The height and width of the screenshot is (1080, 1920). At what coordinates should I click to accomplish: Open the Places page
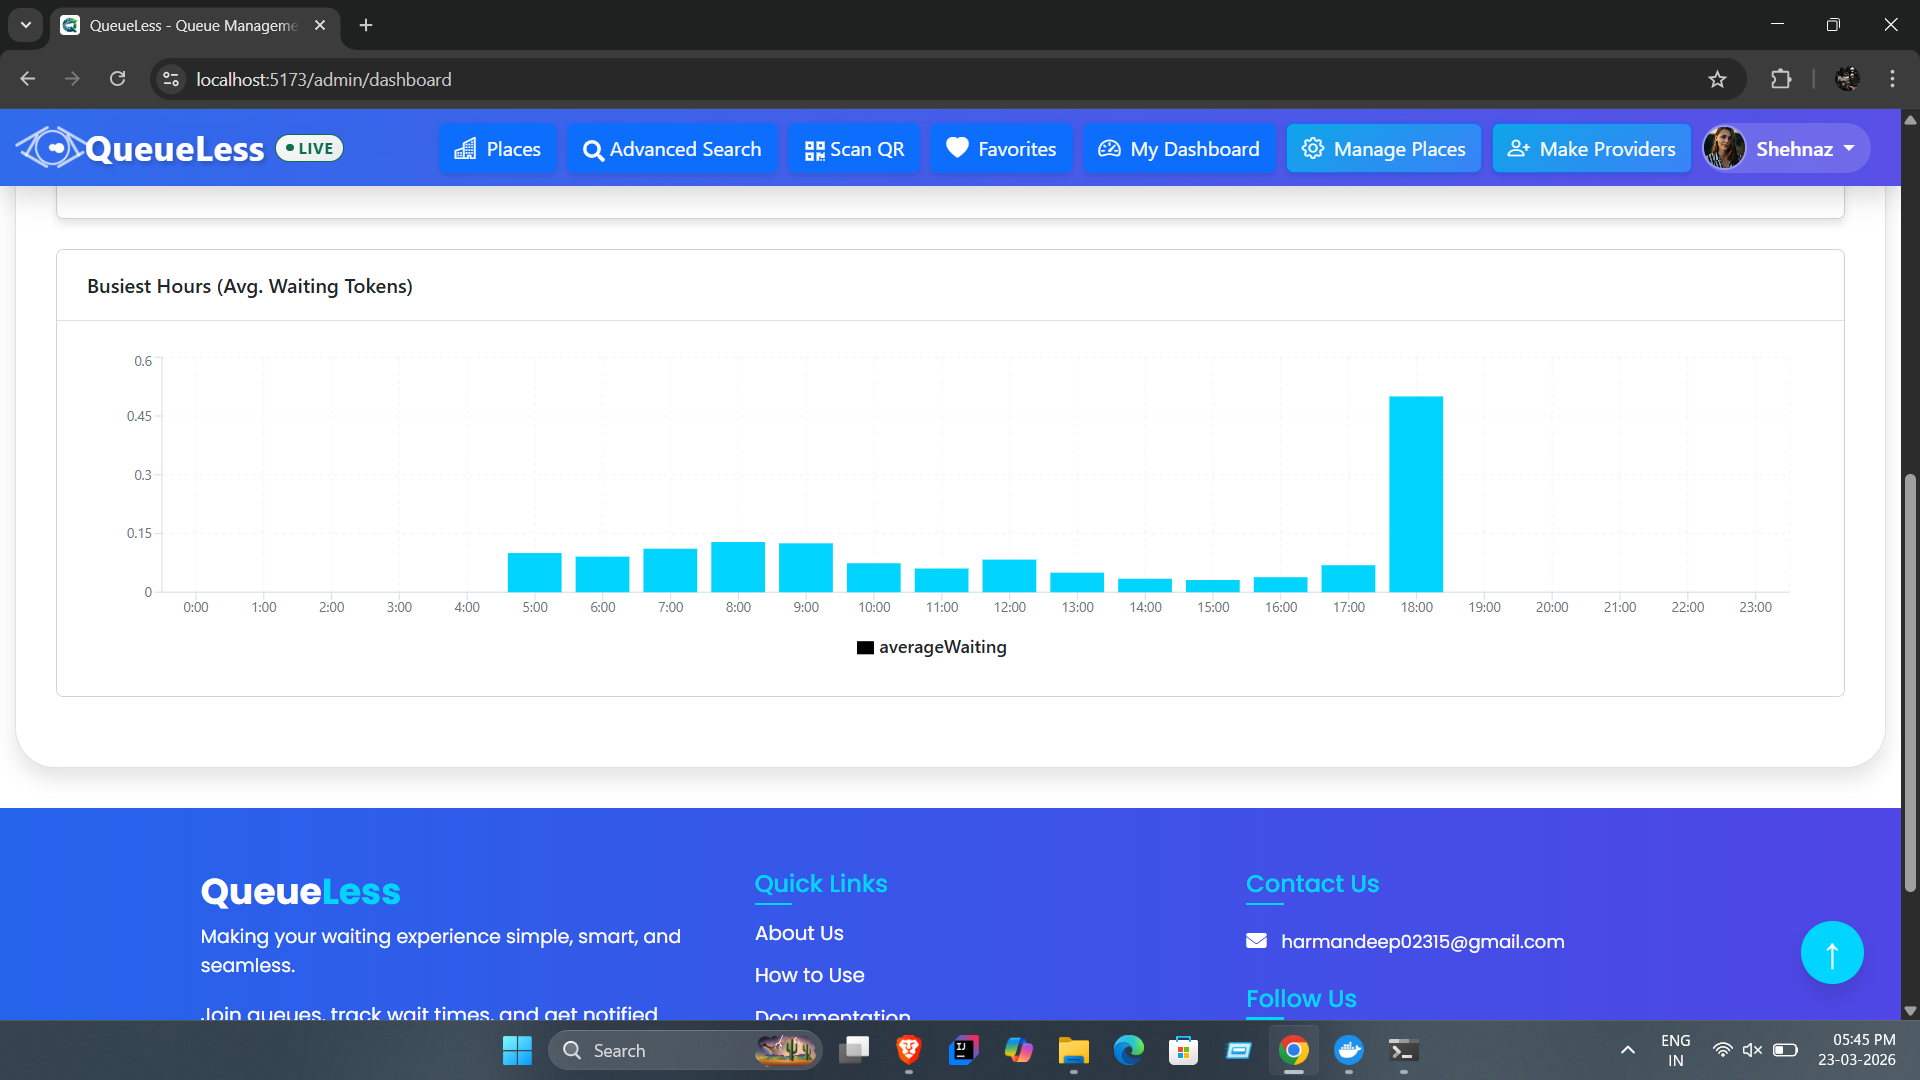(497, 149)
